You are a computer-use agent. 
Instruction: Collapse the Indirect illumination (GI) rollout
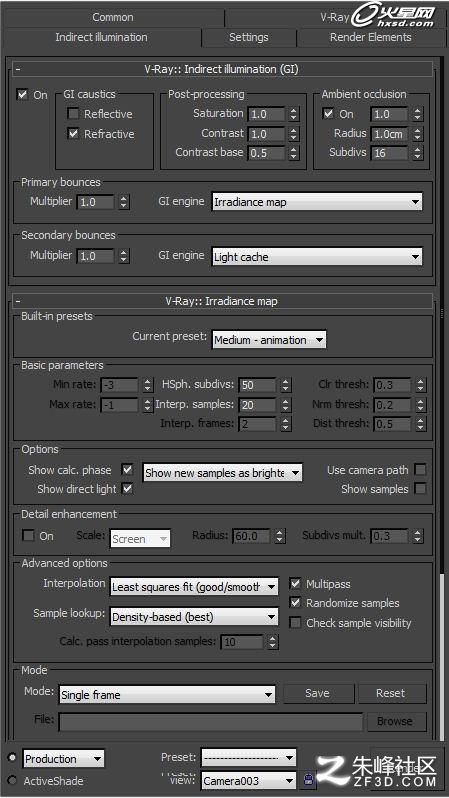221,69
